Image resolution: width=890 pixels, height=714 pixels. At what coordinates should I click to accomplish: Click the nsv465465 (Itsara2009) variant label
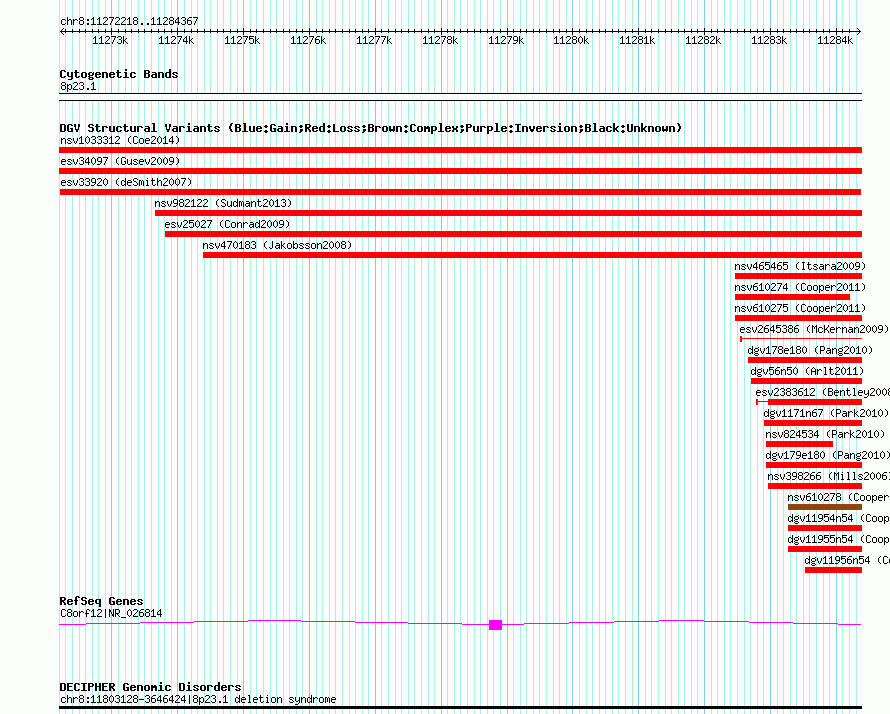799,266
